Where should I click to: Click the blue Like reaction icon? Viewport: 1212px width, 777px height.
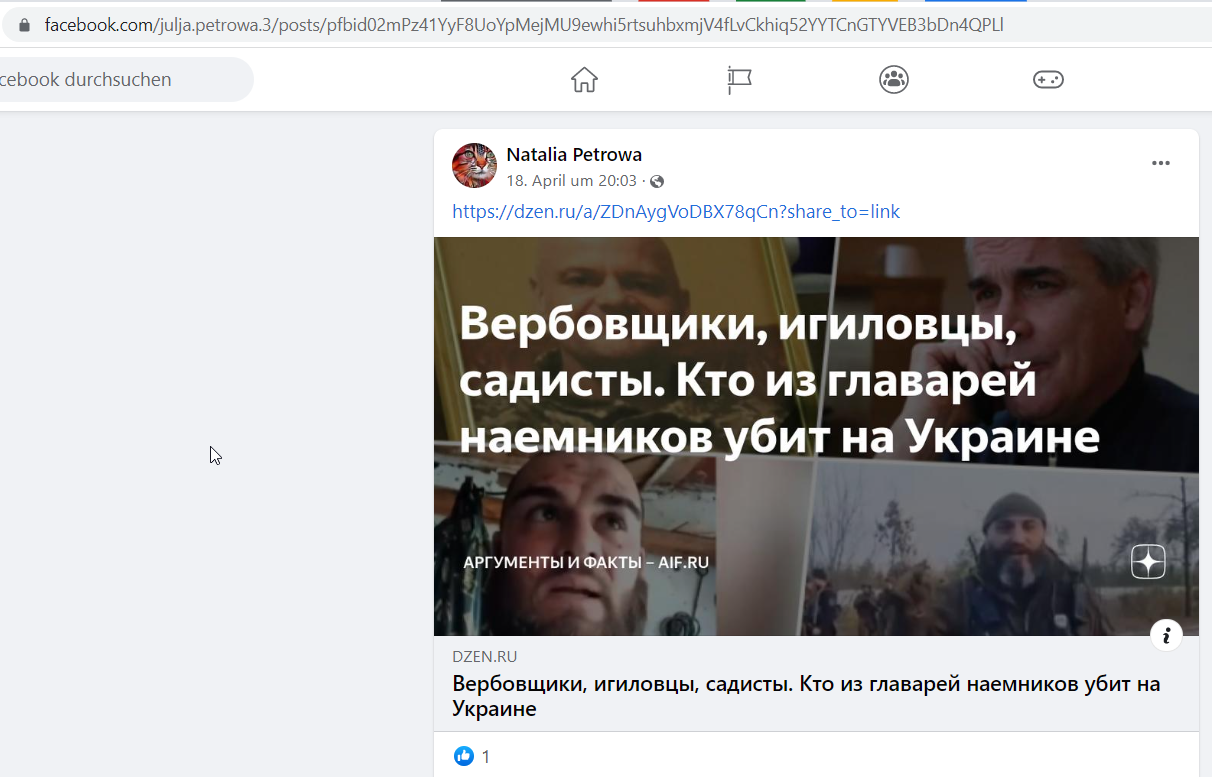click(x=464, y=756)
